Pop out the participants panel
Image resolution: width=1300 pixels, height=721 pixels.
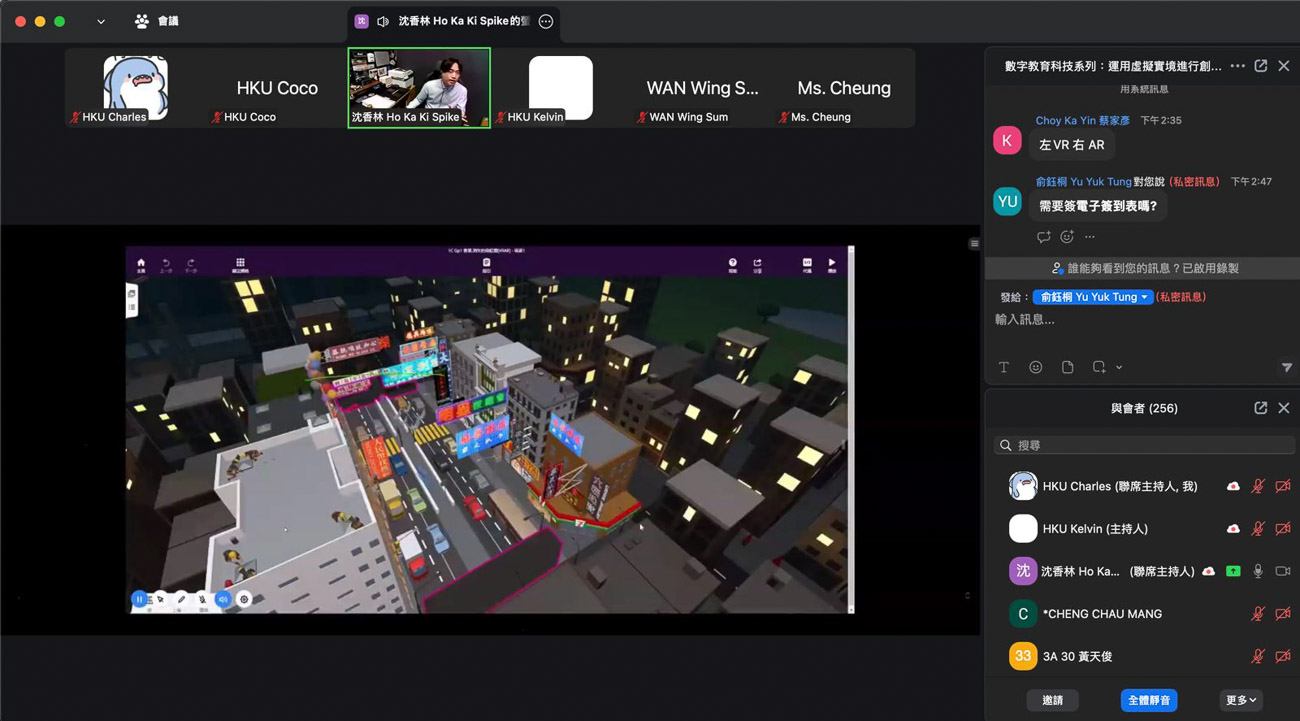pyautogui.click(x=1260, y=408)
